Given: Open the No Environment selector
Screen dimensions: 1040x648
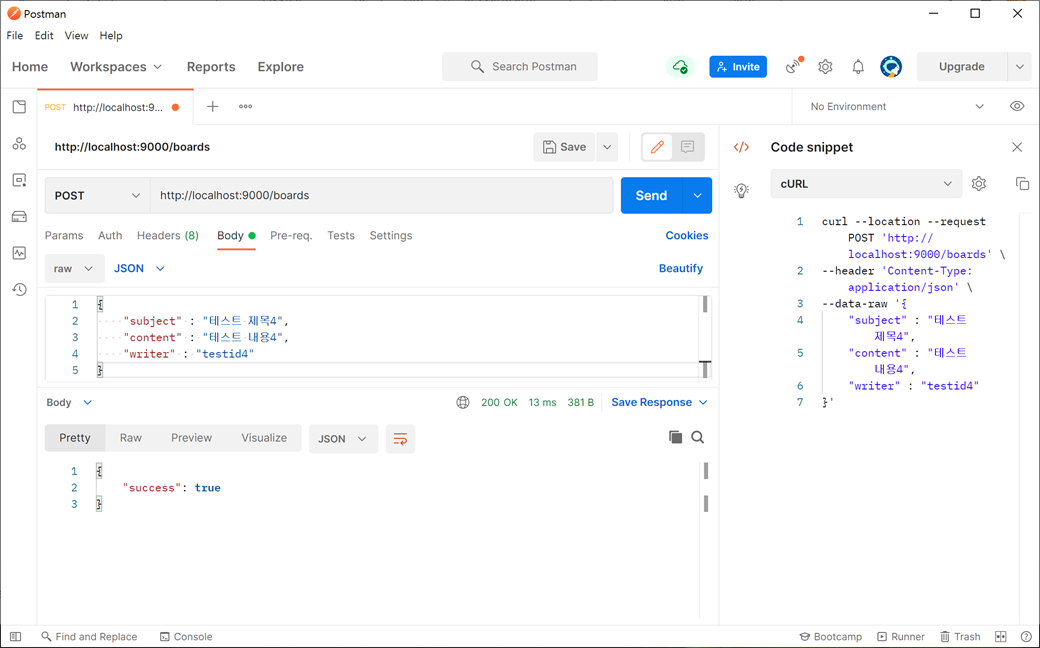Looking at the screenshot, I should [x=897, y=106].
